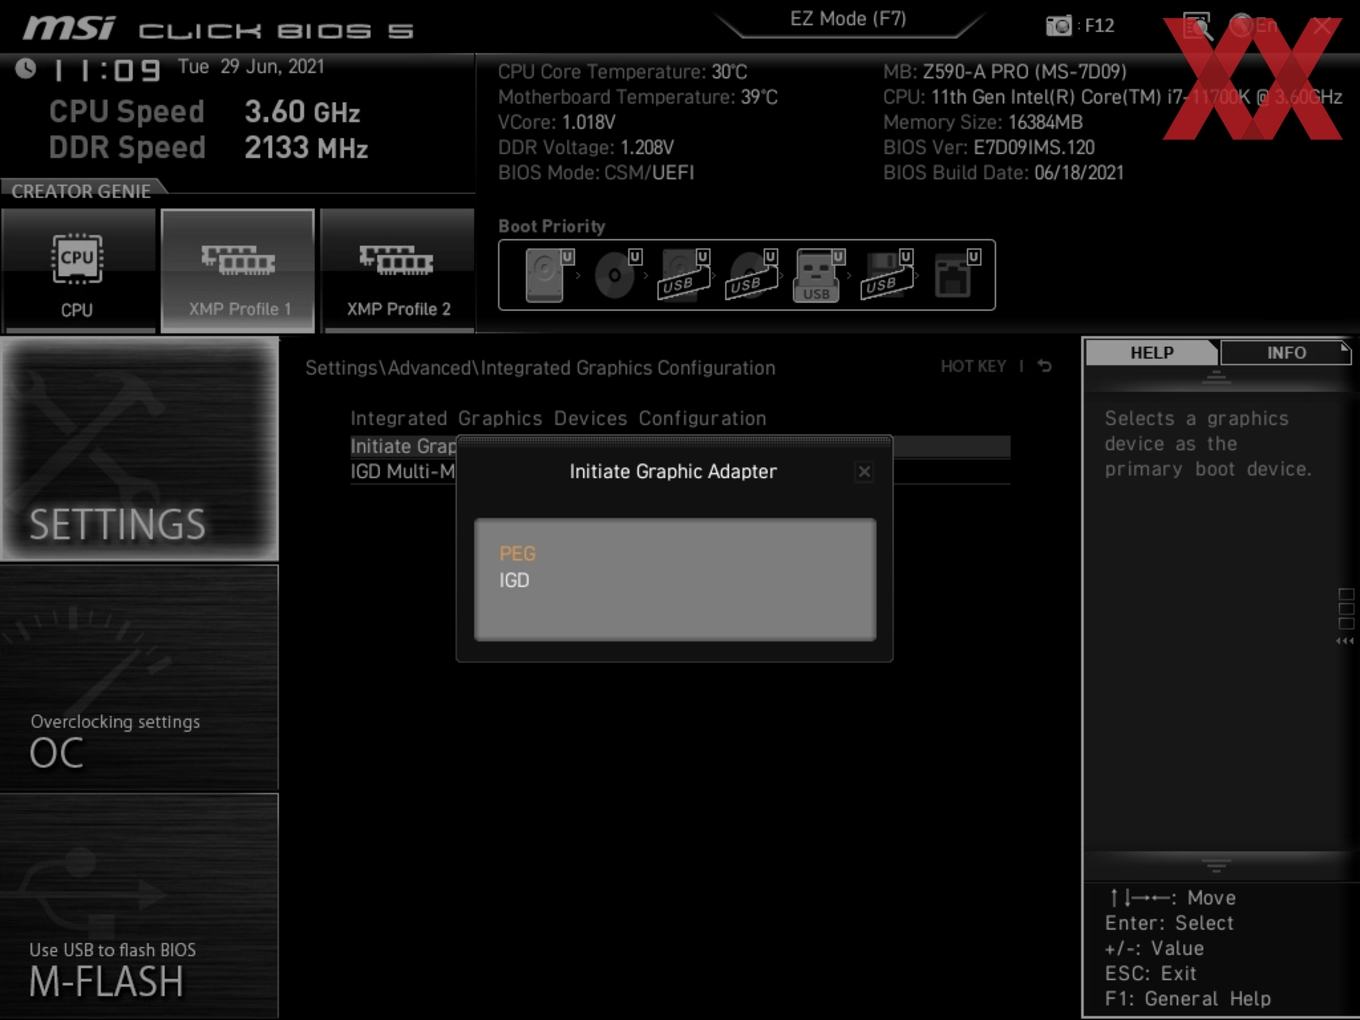Select the Initiate Graphic Adapter setting row
1360x1020 pixels.
680,446
